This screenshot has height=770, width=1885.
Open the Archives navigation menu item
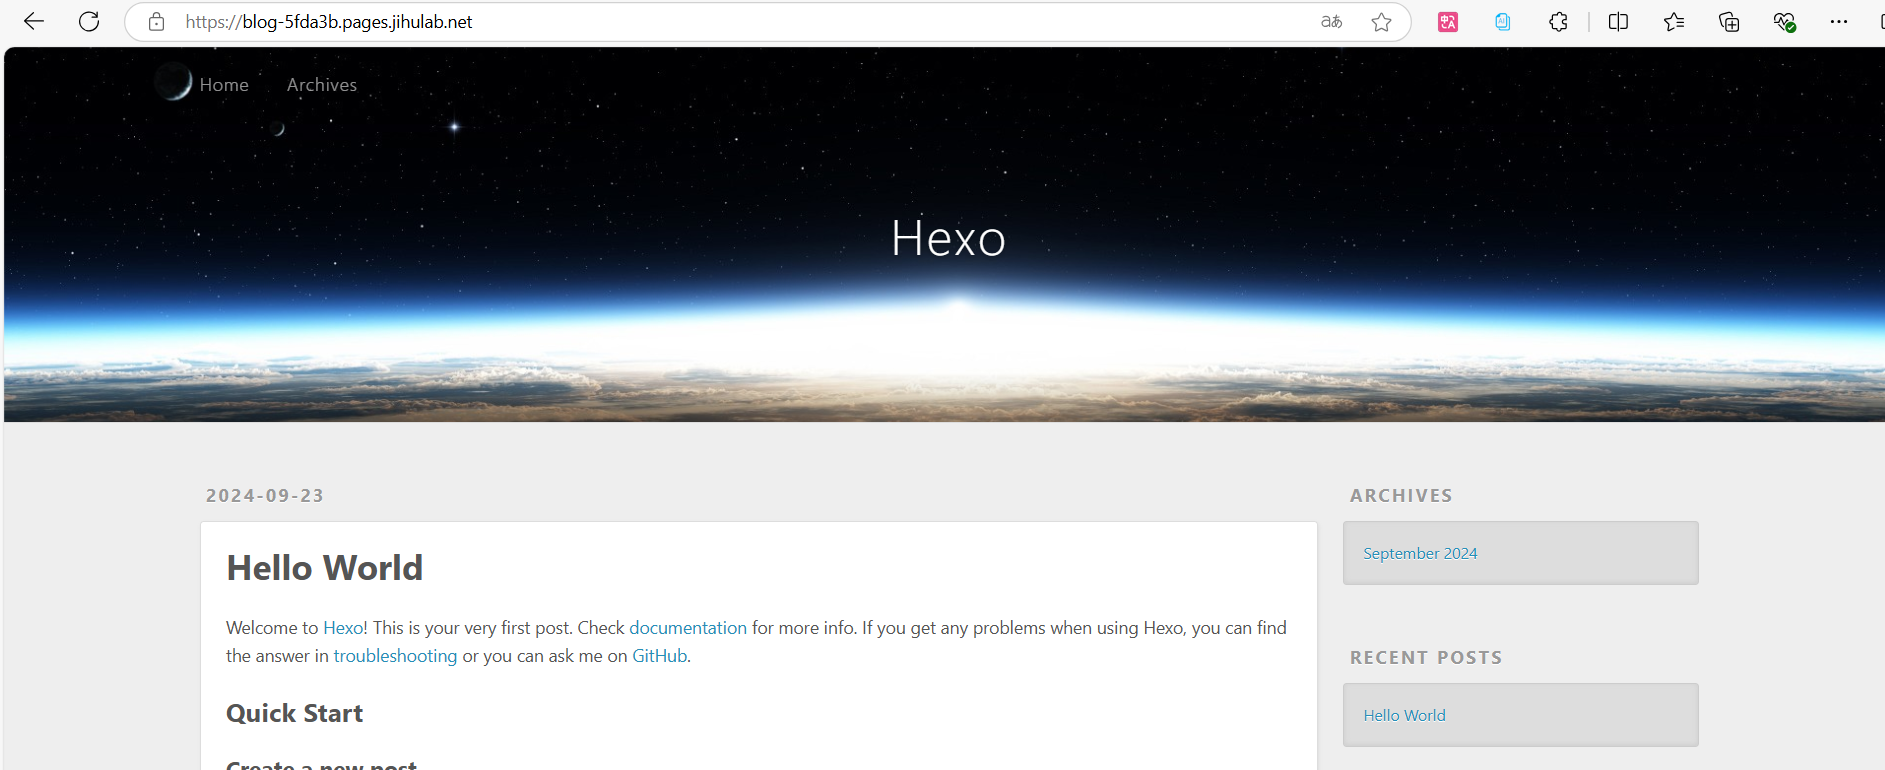(321, 84)
